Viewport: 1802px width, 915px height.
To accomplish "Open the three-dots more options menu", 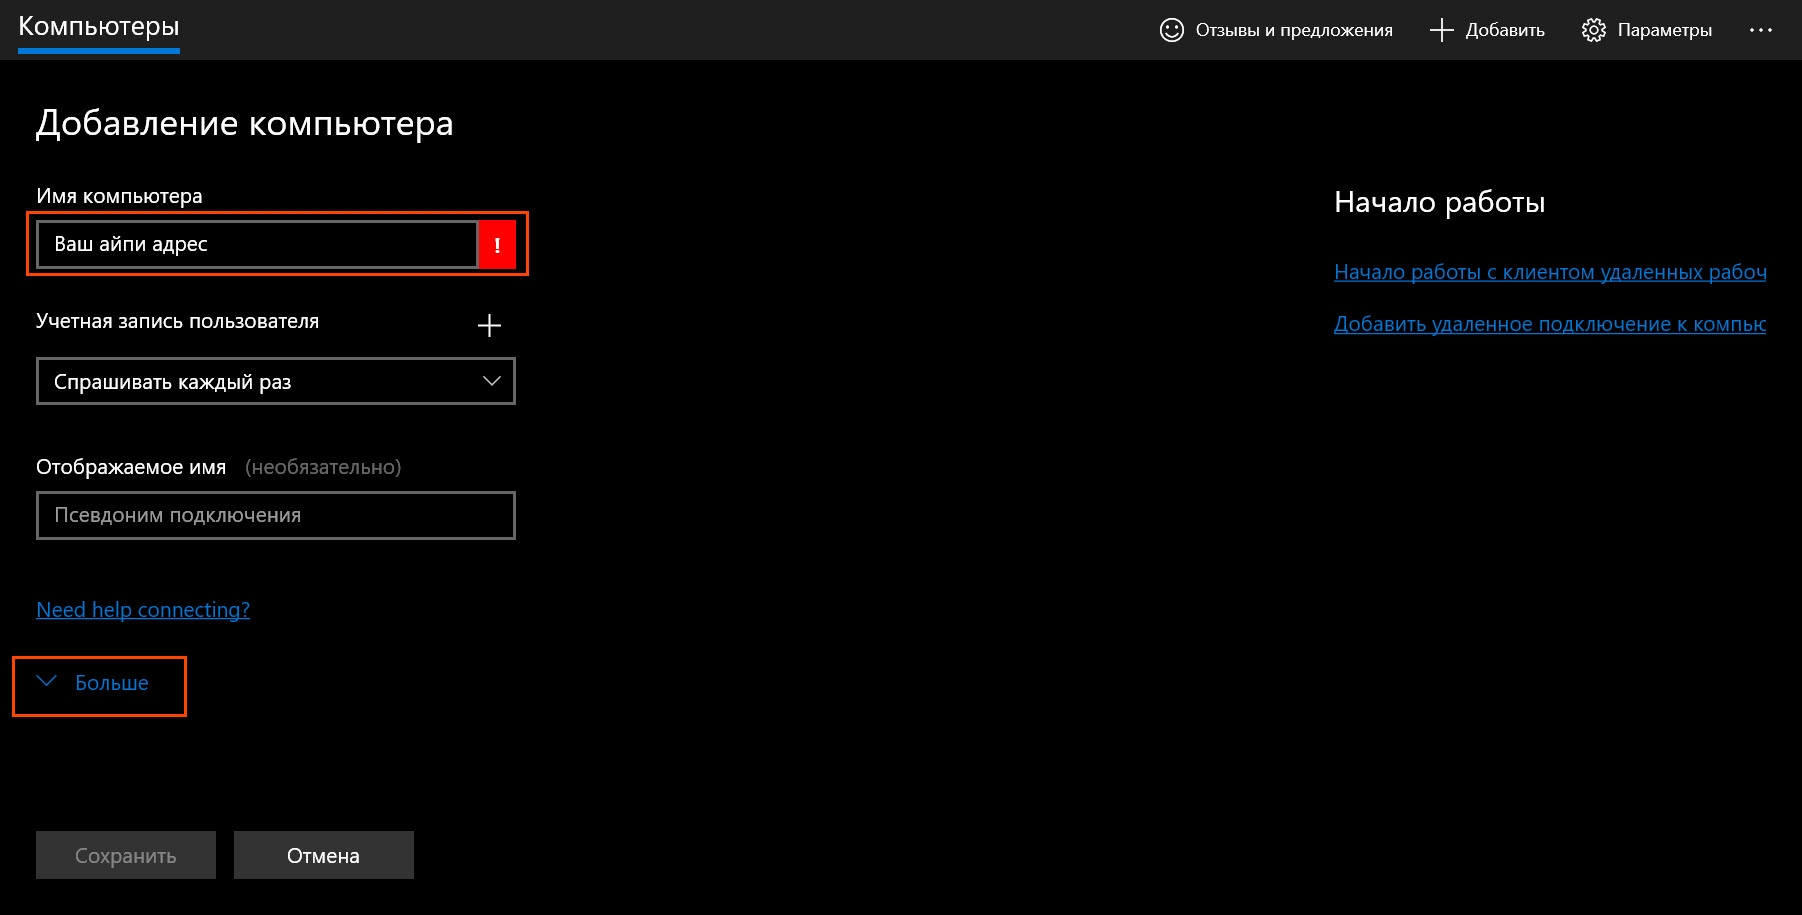I will [x=1760, y=30].
